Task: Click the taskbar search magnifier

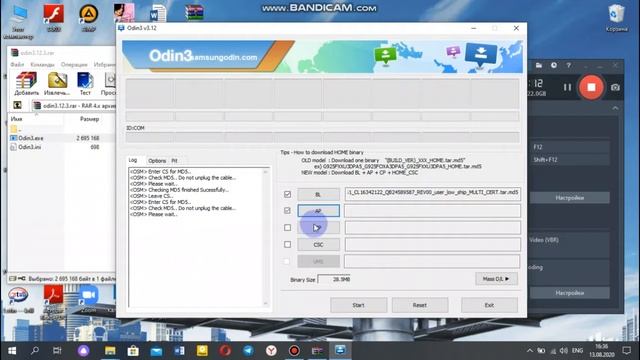Action: click(35, 351)
